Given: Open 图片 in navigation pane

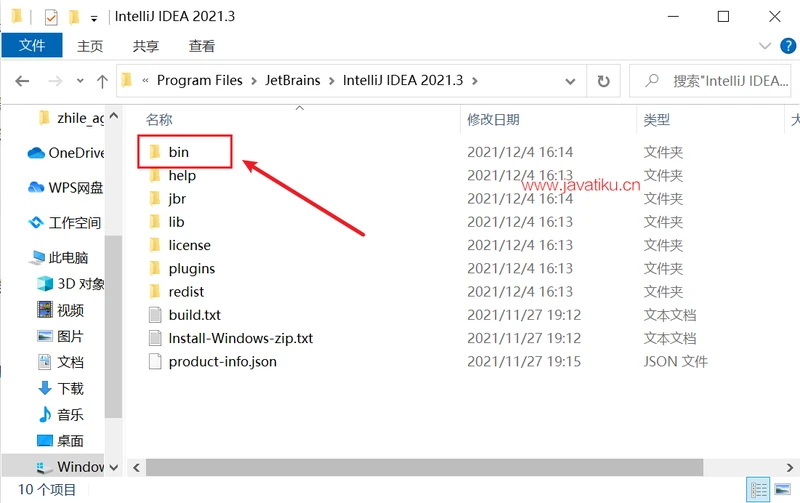Looking at the screenshot, I should click(x=60, y=336).
